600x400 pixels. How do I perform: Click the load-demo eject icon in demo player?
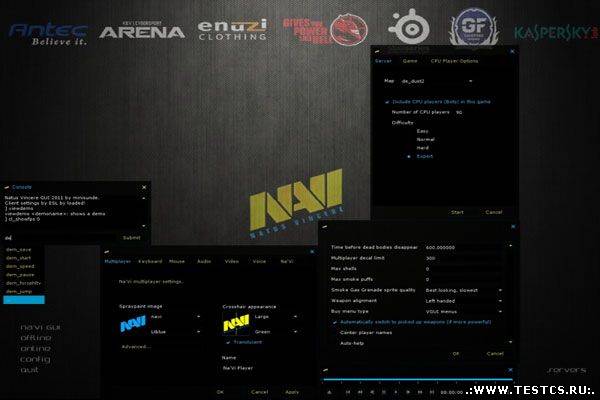coord(329,392)
